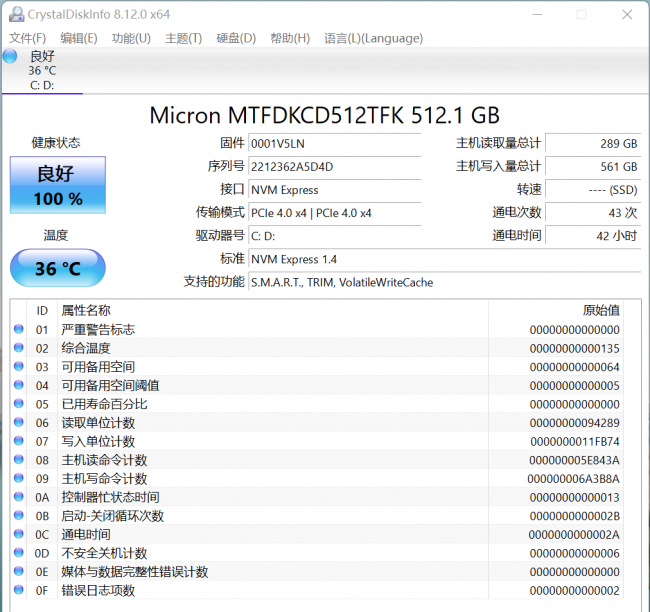
Task: Click the 36 °C temperature button
Action: pos(58,268)
